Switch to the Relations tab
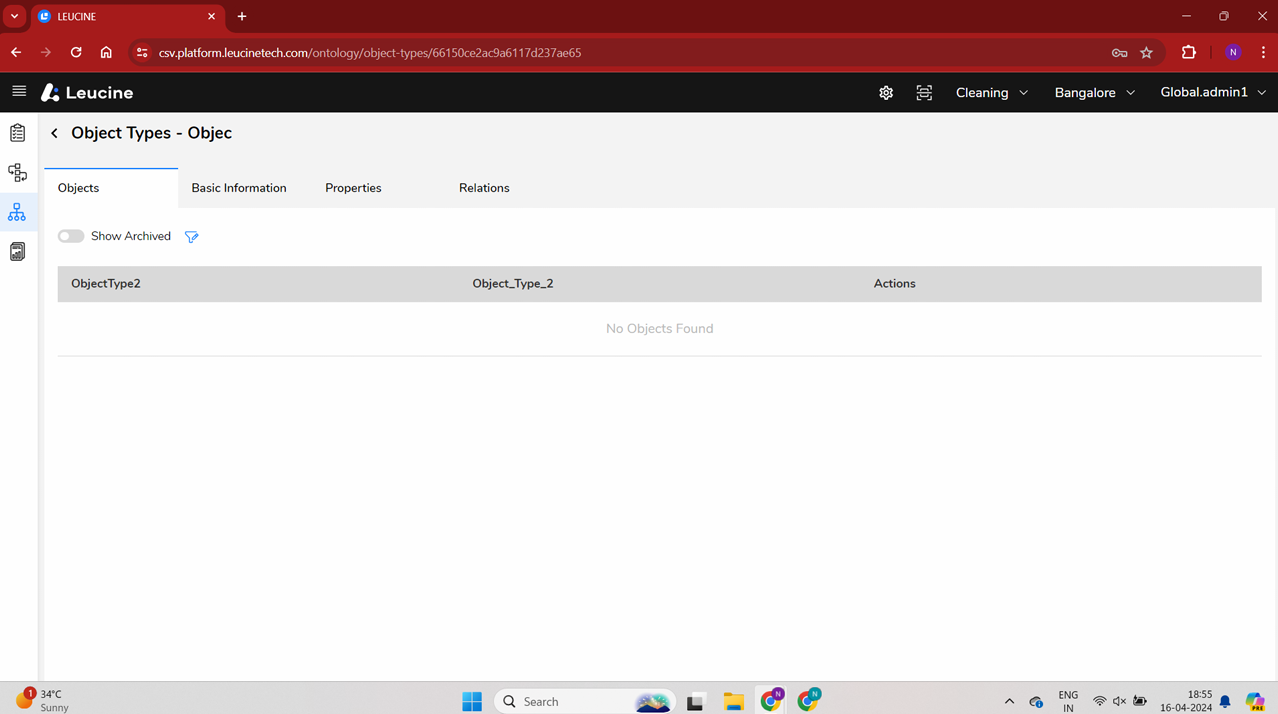 pos(484,188)
